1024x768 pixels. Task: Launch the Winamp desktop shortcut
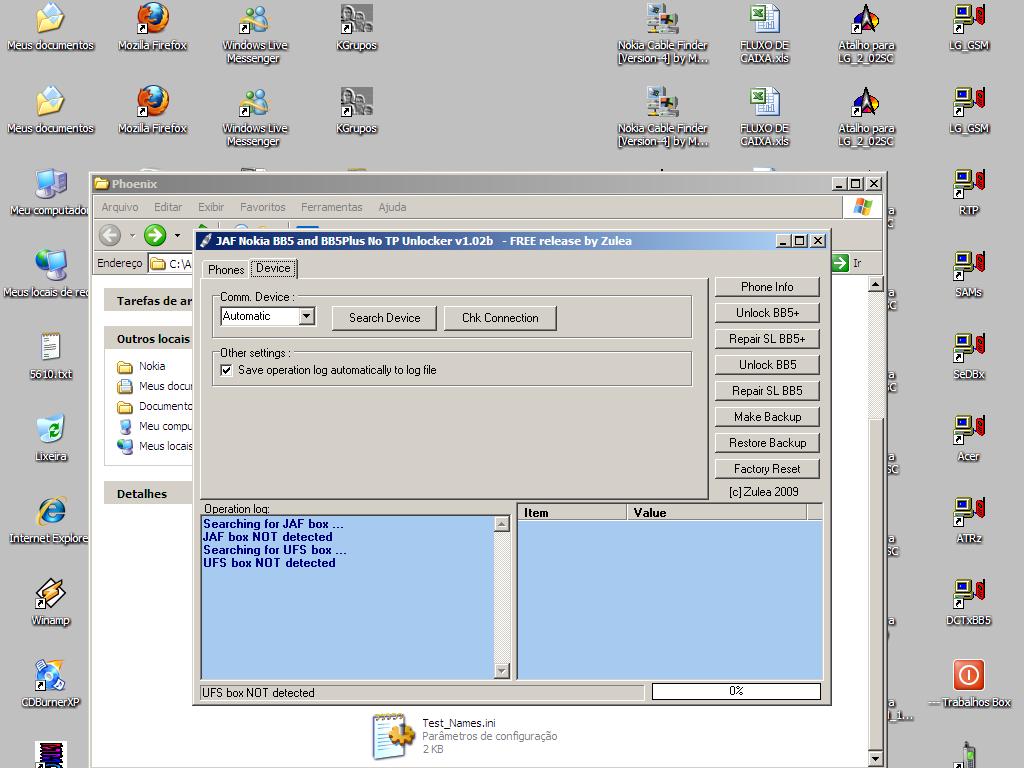tap(51, 602)
